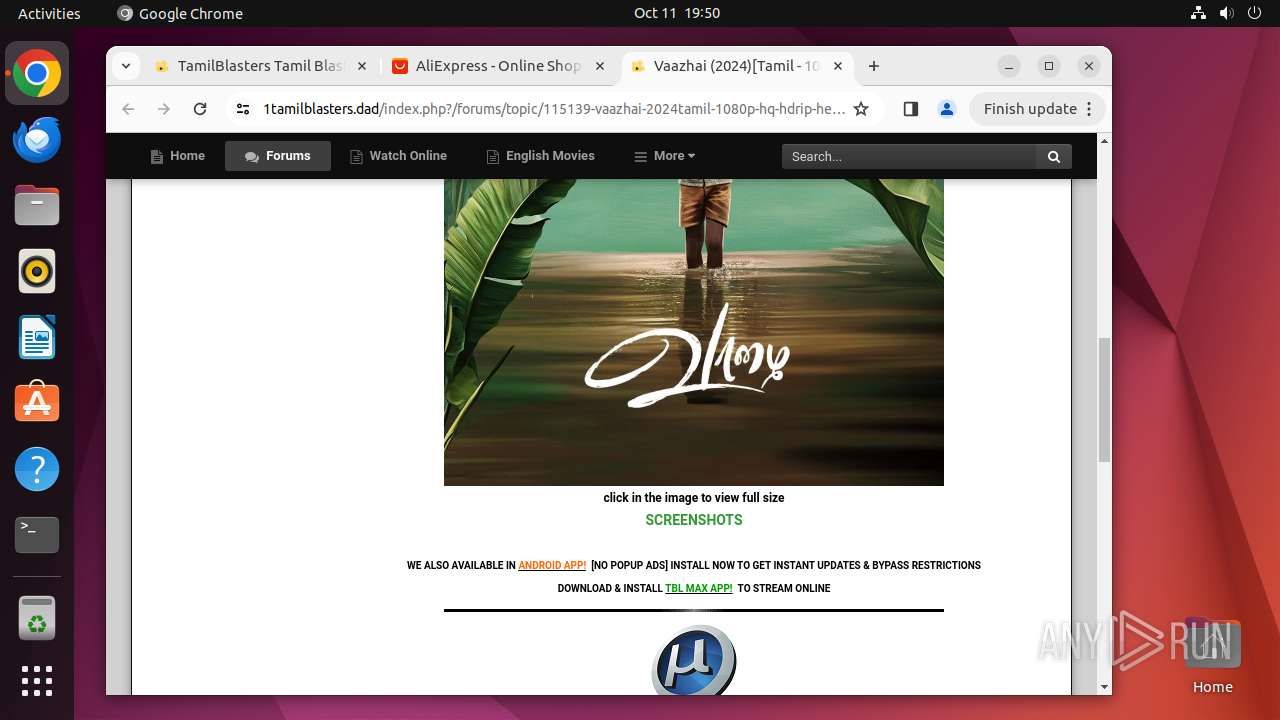Open the Trash in the dock
This screenshot has height=720, width=1280.
point(37,618)
